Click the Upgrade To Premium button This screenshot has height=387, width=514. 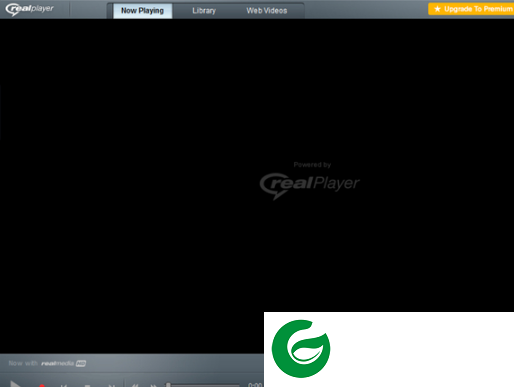pyautogui.click(x=471, y=9)
